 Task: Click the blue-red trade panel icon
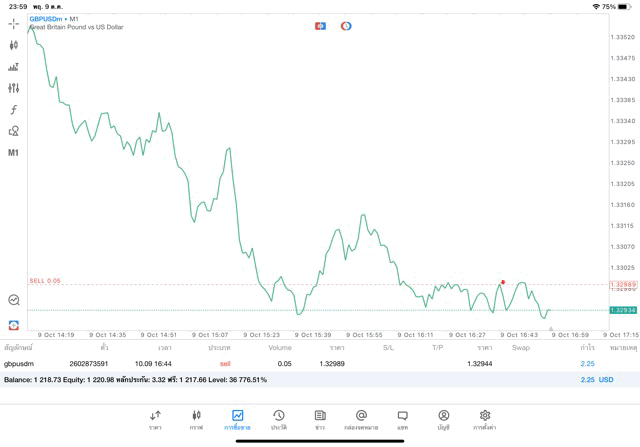320,26
